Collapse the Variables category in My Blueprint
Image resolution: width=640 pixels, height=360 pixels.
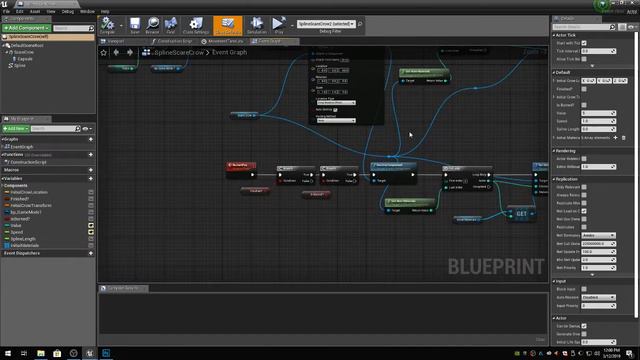click(2, 178)
